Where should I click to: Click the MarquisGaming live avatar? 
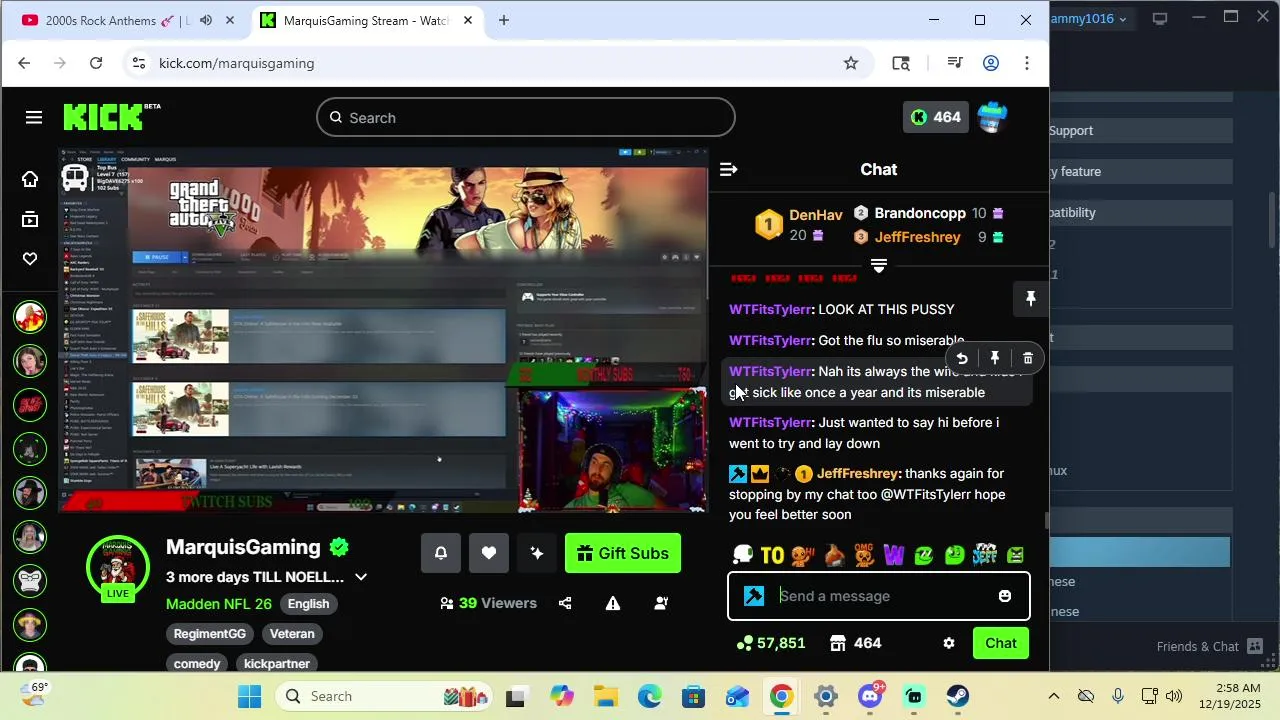pos(118,566)
